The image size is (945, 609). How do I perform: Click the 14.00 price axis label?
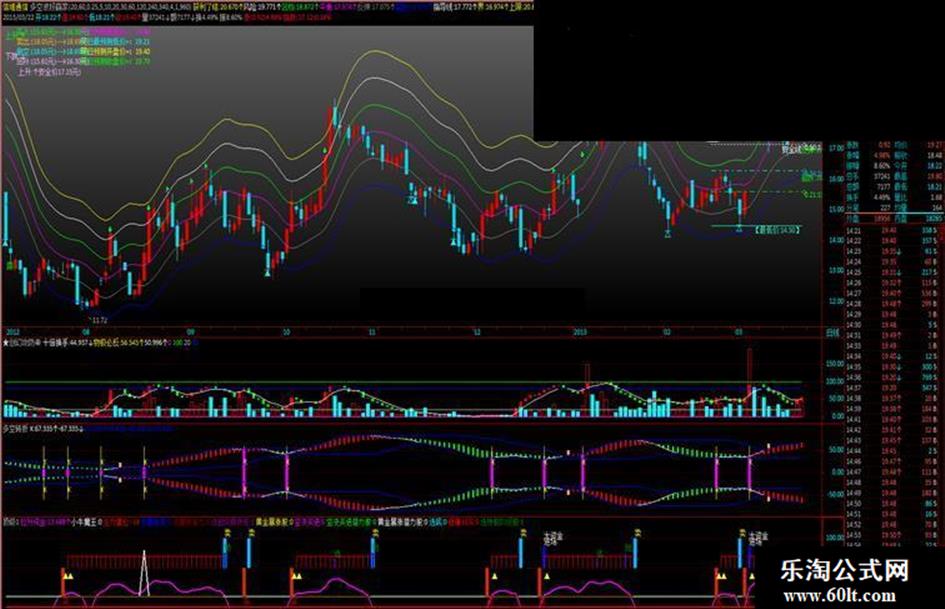(835, 240)
